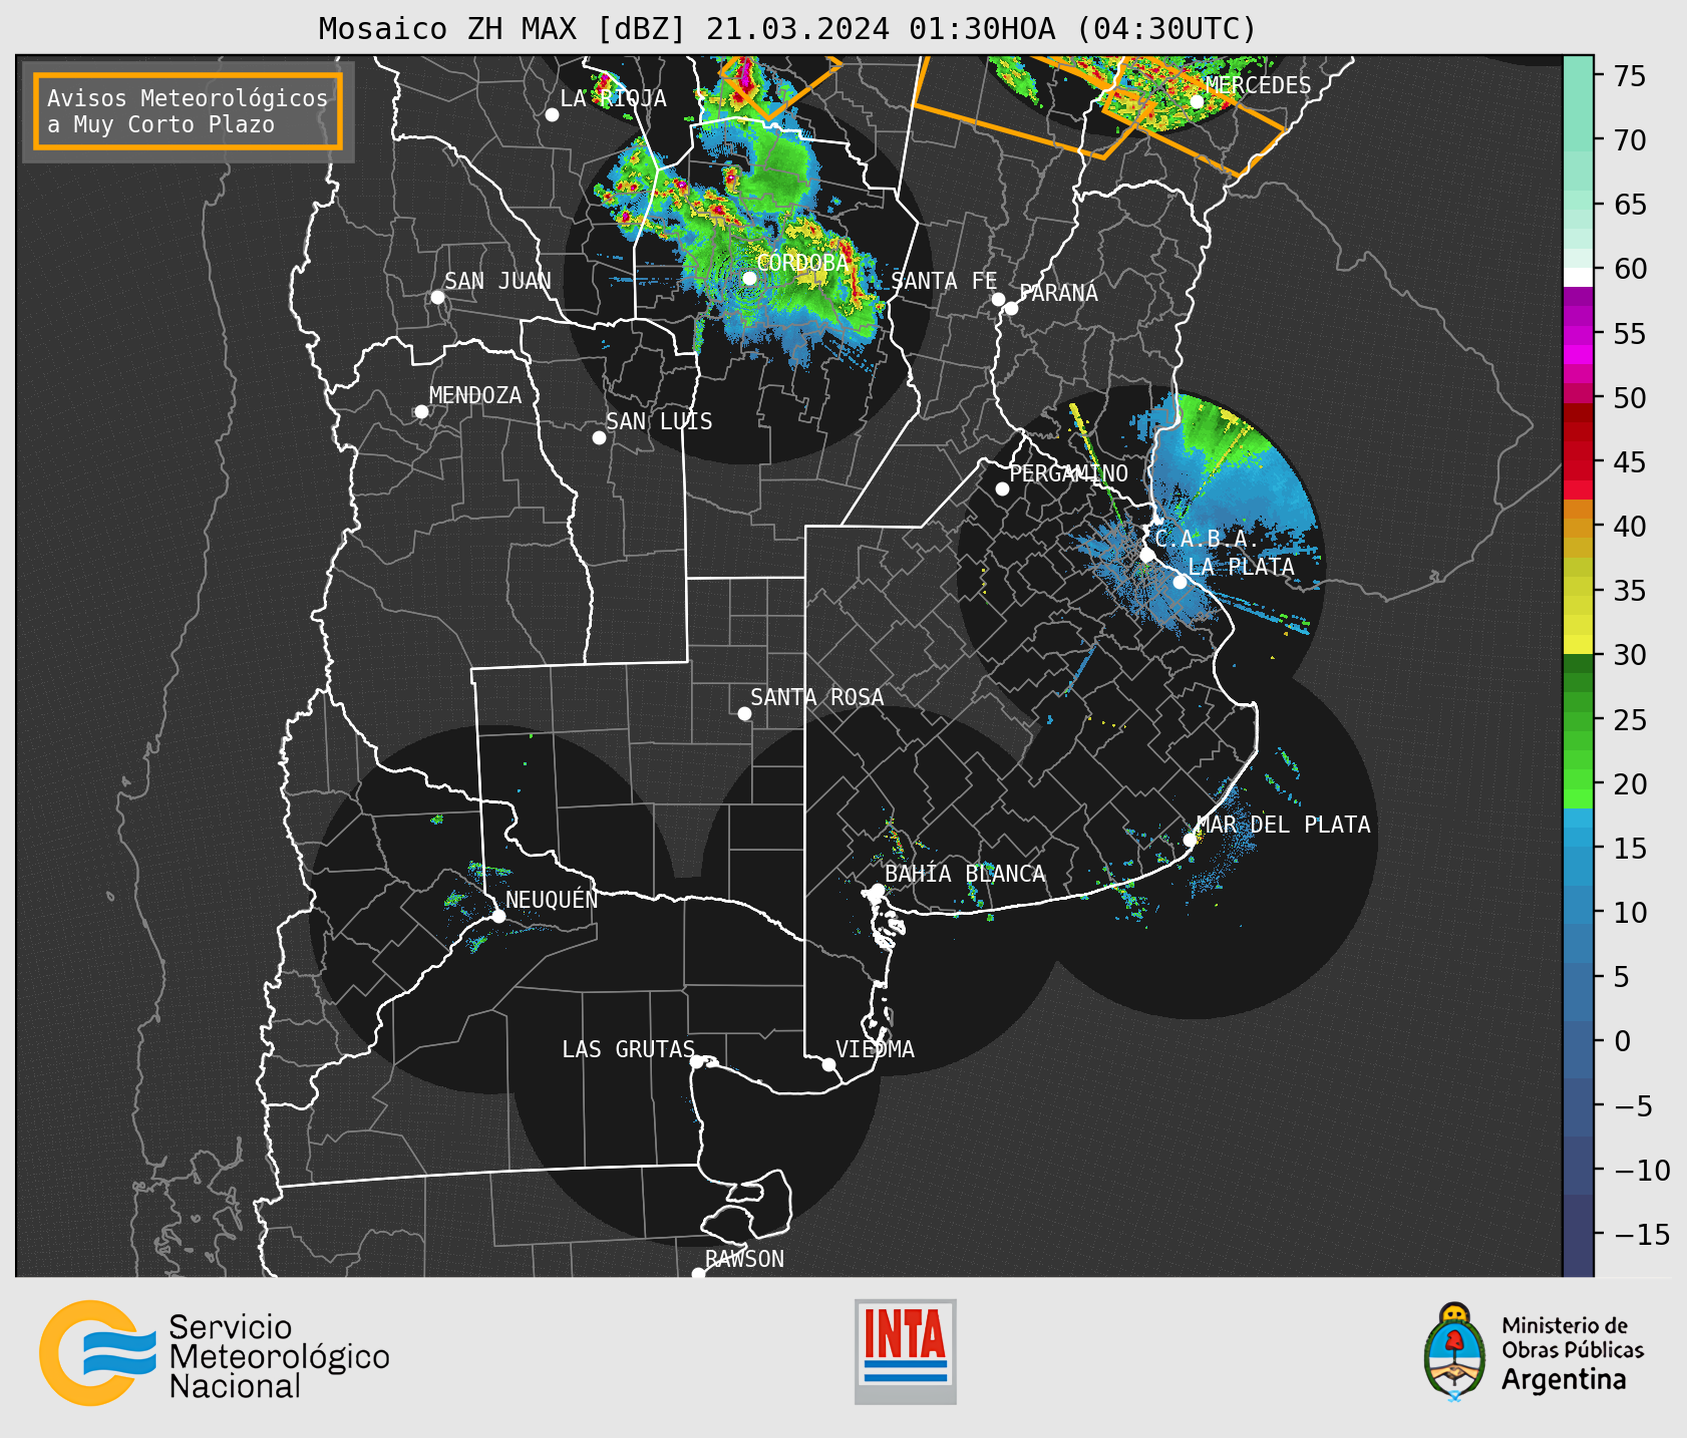The image size is (1687, 1438).
Task: Click the NEUQUÉN label text
Action: pyautogui.click(x=552, y=899)
